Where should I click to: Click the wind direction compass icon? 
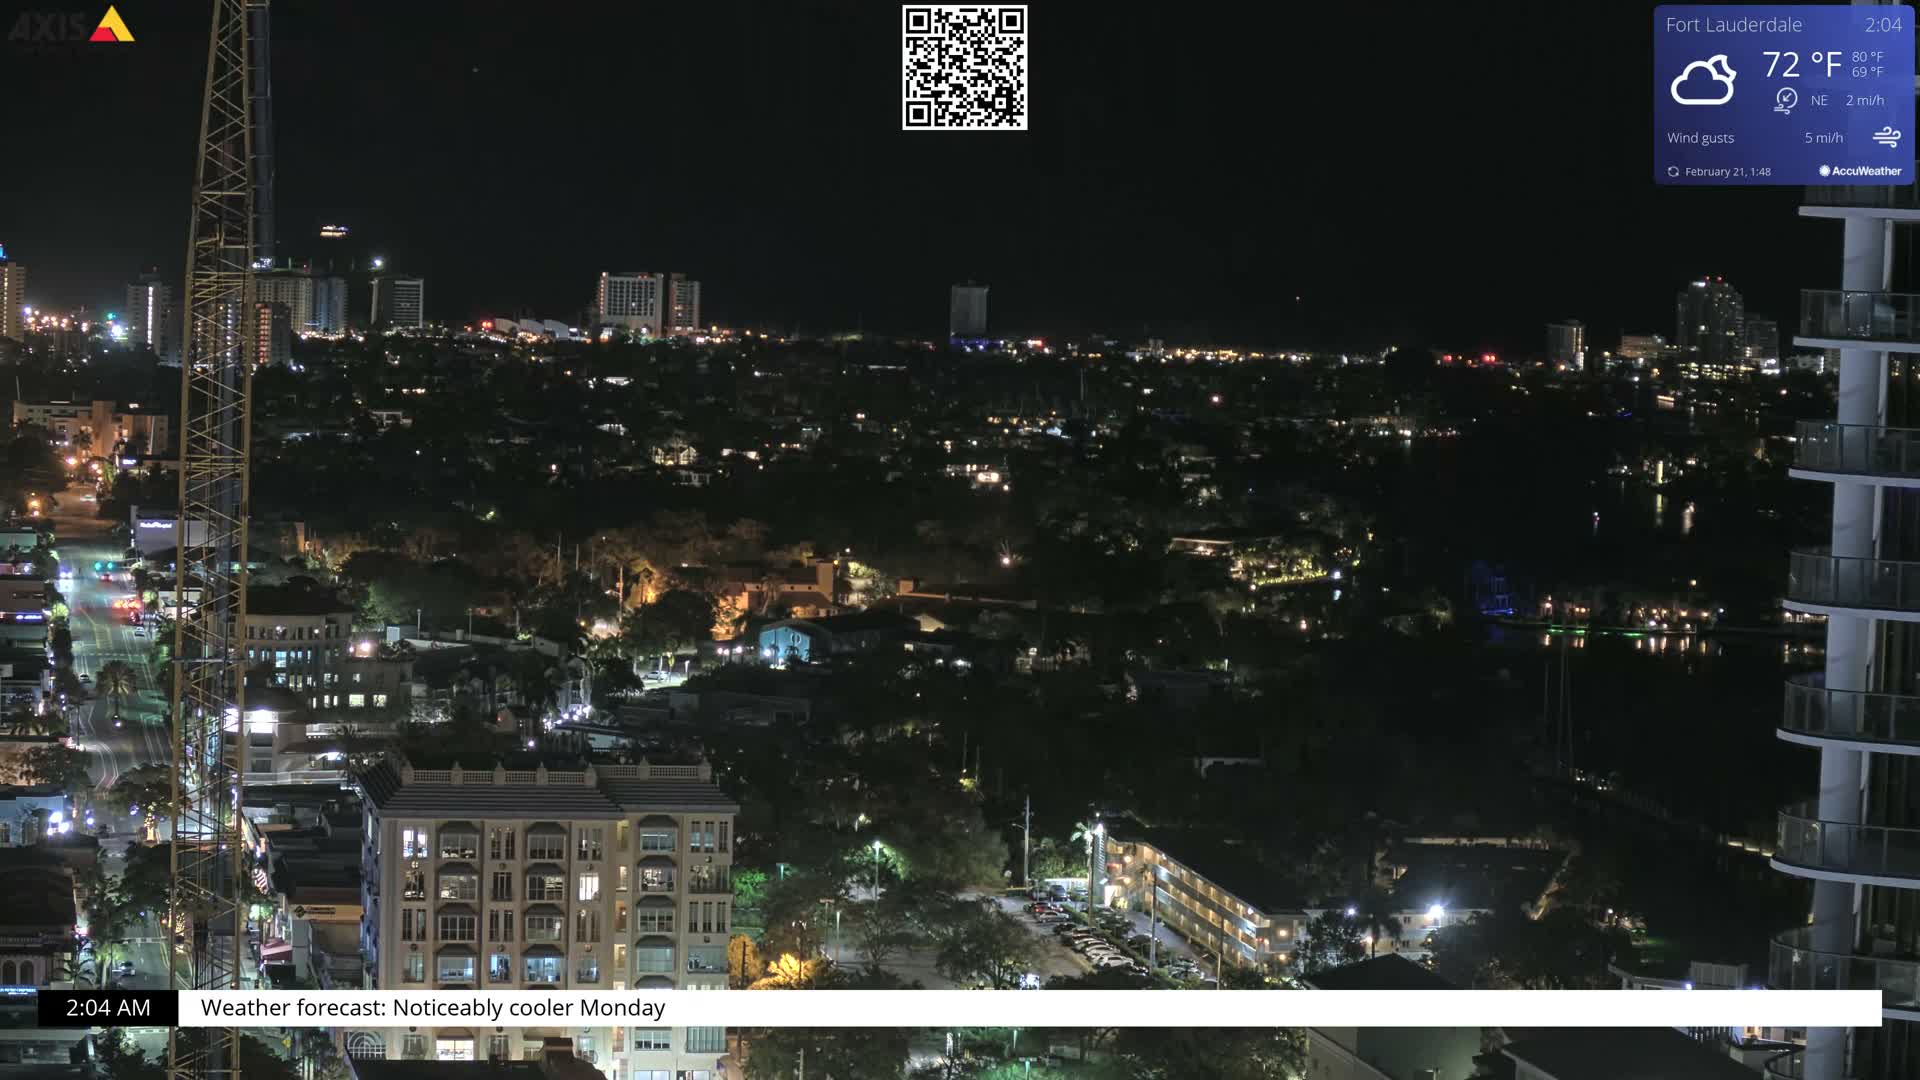point(1786,99)
